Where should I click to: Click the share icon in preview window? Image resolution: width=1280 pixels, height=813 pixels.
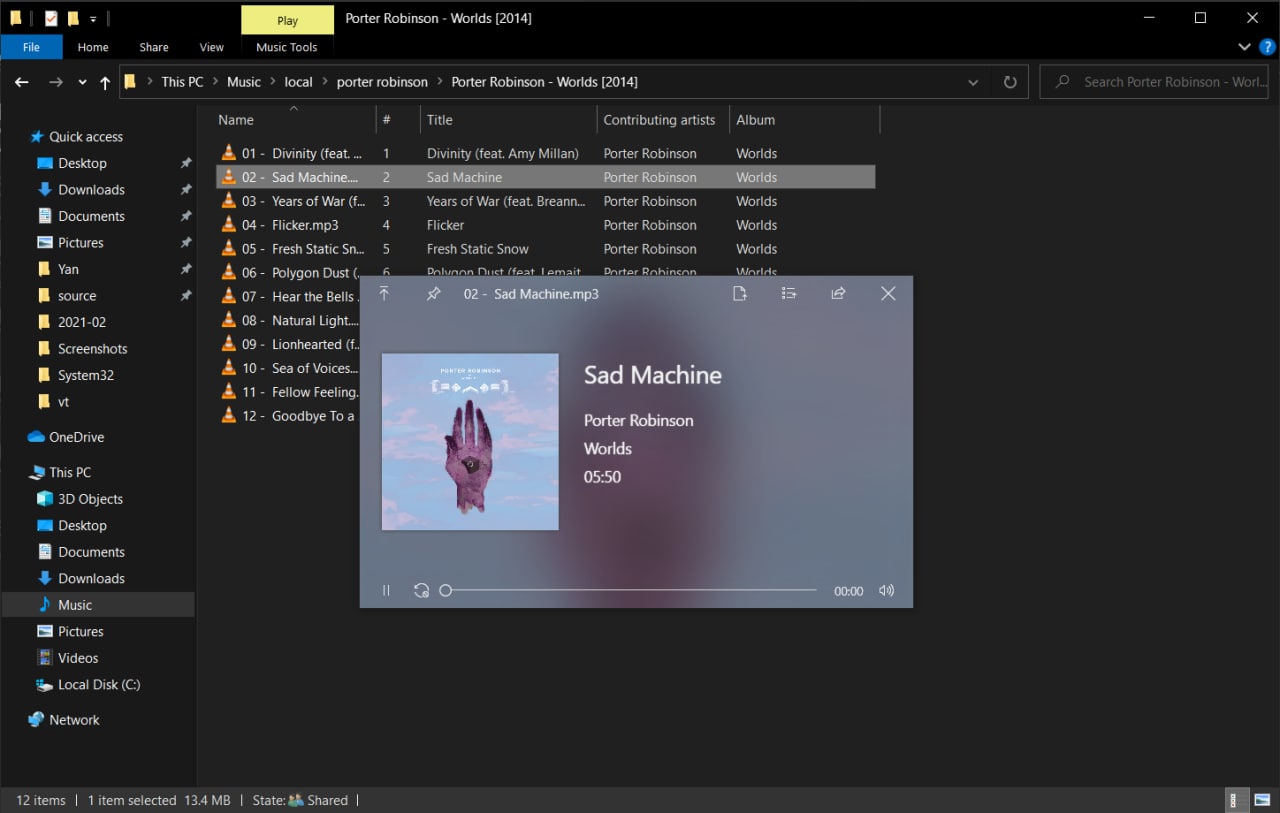tap(838, 294)
